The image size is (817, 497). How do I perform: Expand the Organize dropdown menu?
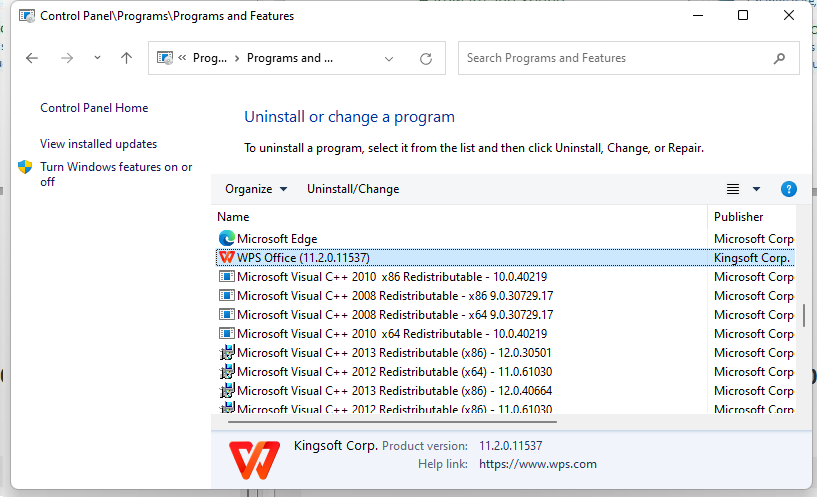(256, 189)
